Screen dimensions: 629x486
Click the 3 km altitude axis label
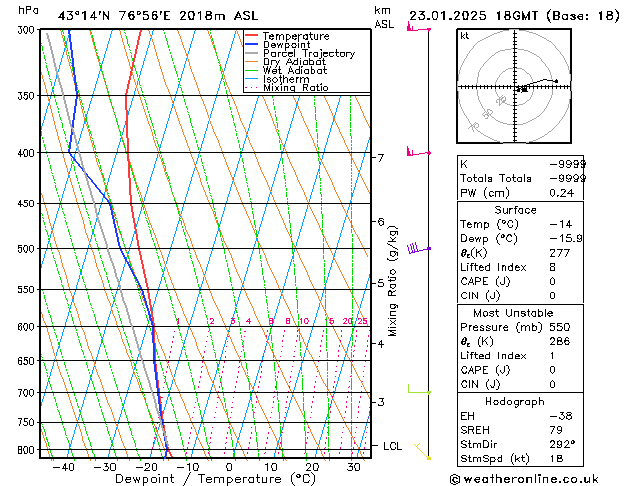click(x=381, y=402)
